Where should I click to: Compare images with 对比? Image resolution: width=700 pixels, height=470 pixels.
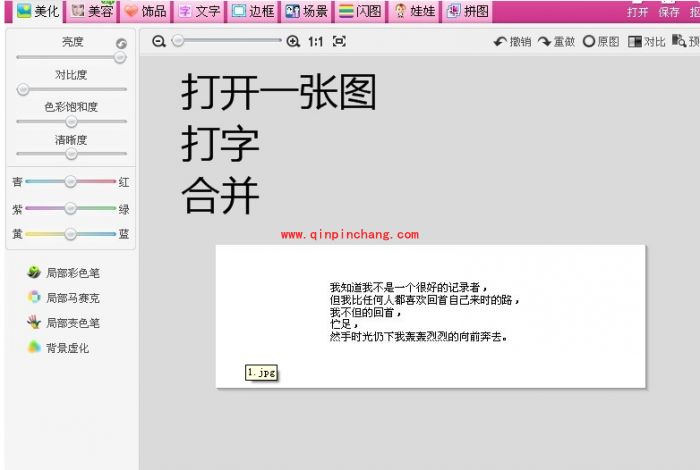tap(646, 42)
